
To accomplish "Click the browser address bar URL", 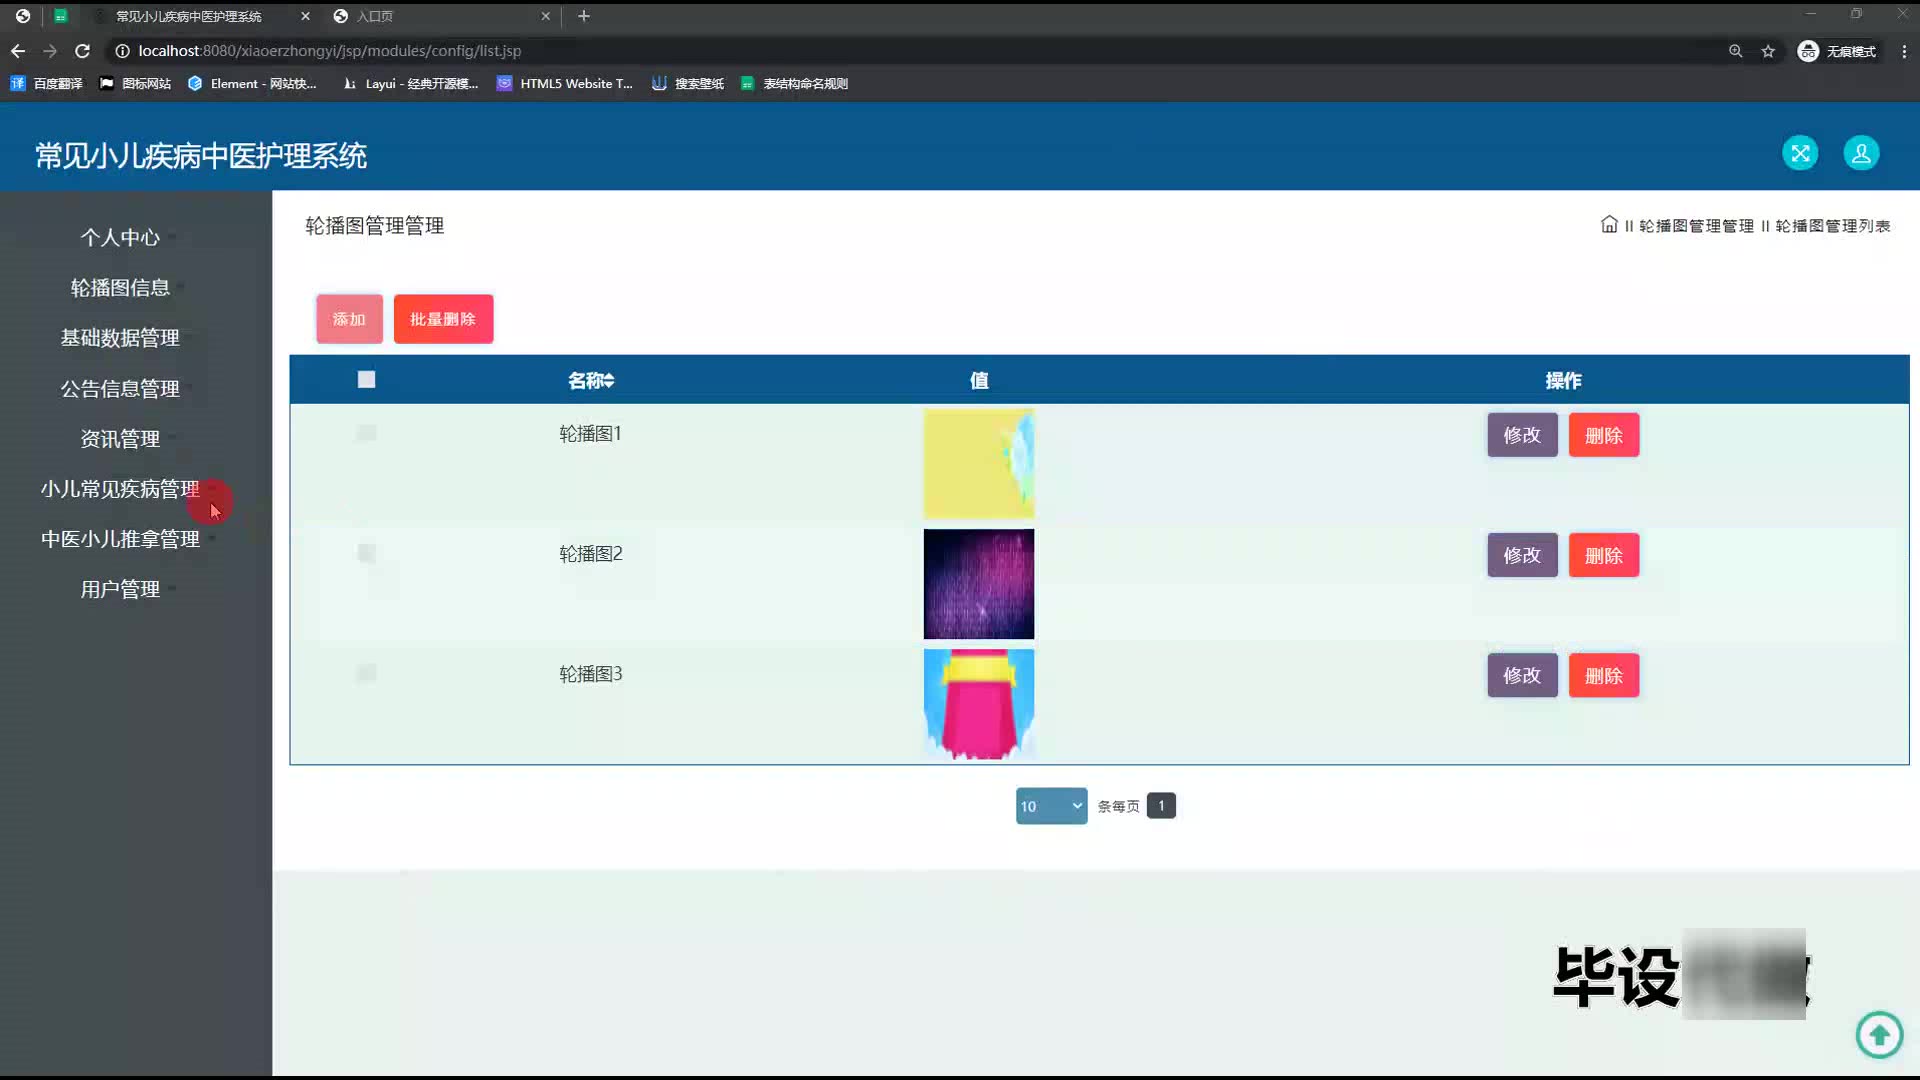I will [330, 51].
